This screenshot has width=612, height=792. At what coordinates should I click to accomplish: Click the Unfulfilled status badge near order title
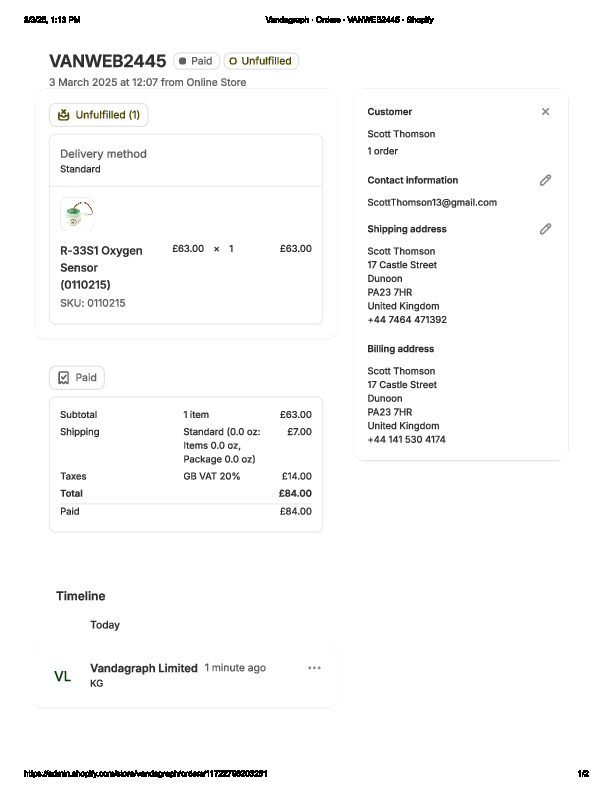[261, 61]
